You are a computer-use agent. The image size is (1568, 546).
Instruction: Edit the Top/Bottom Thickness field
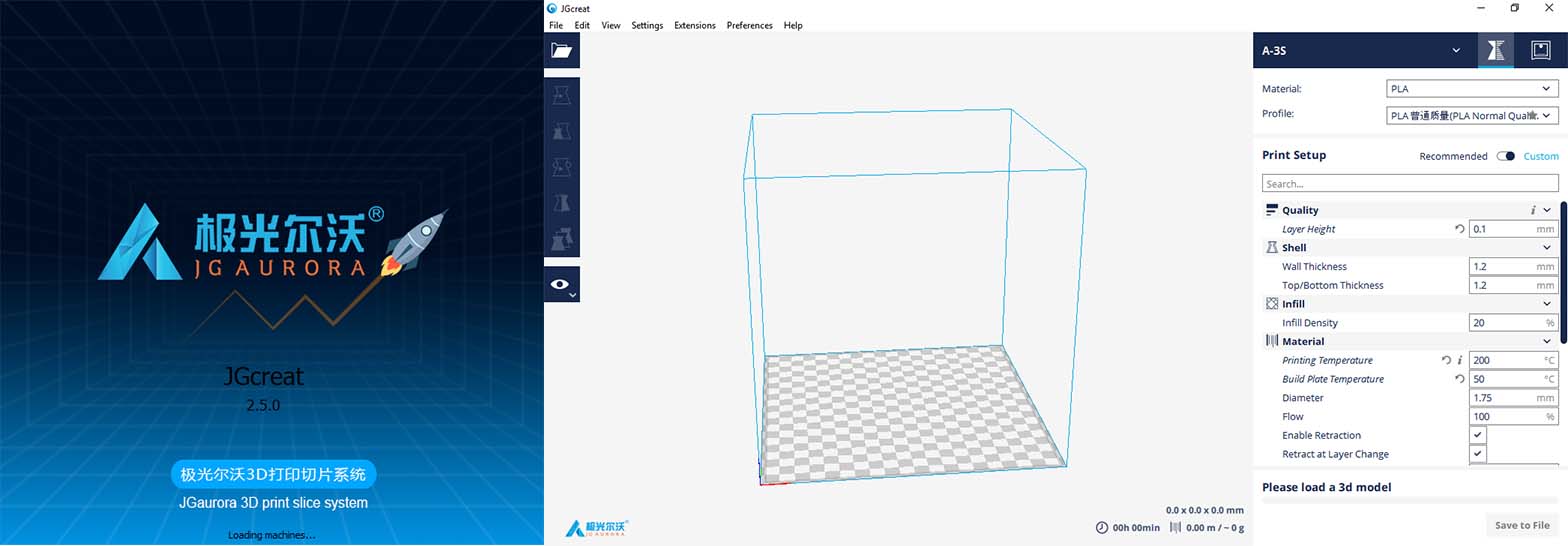1514,285
